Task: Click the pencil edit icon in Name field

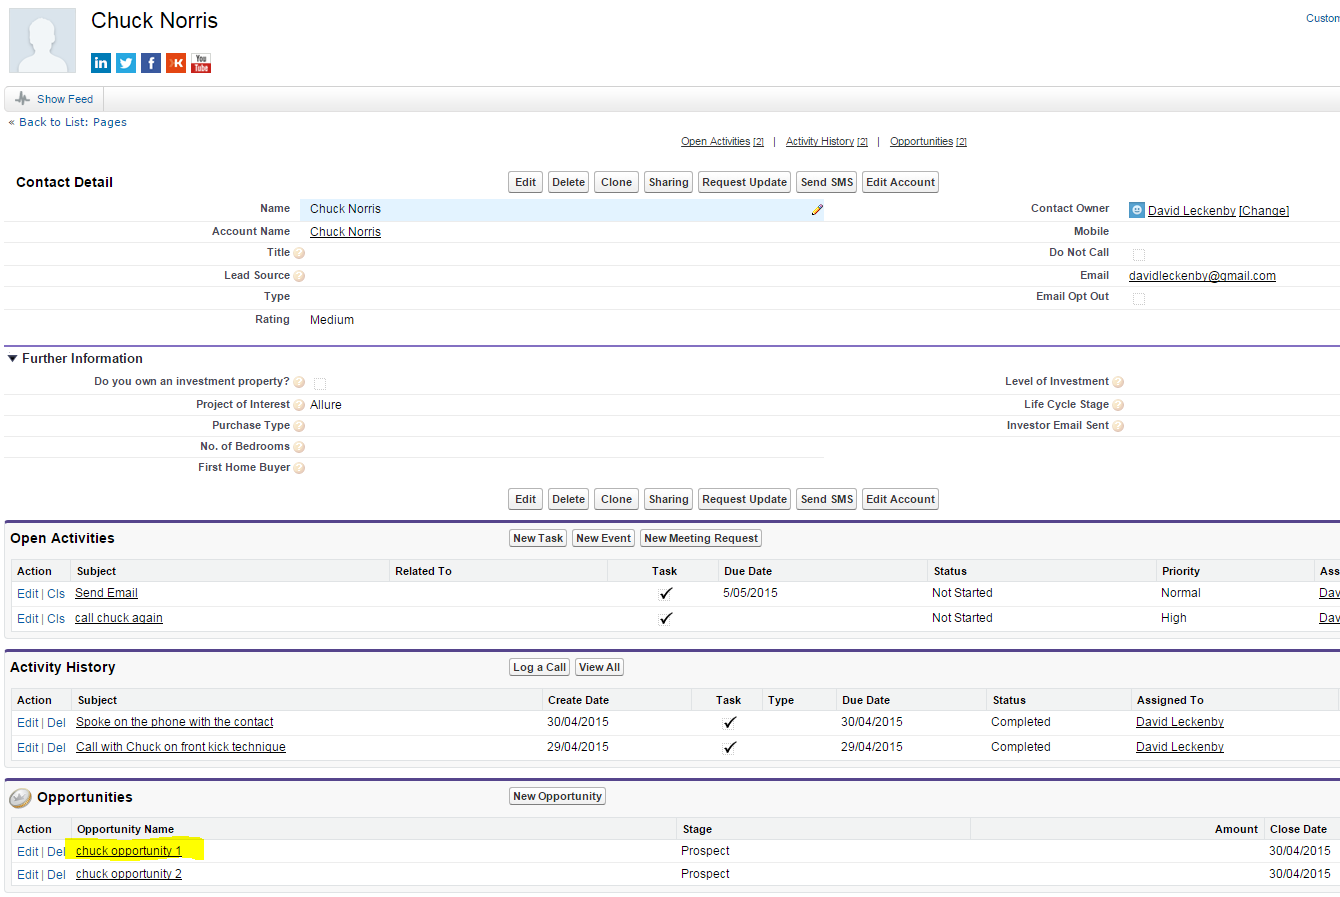Action: (817, 210)
